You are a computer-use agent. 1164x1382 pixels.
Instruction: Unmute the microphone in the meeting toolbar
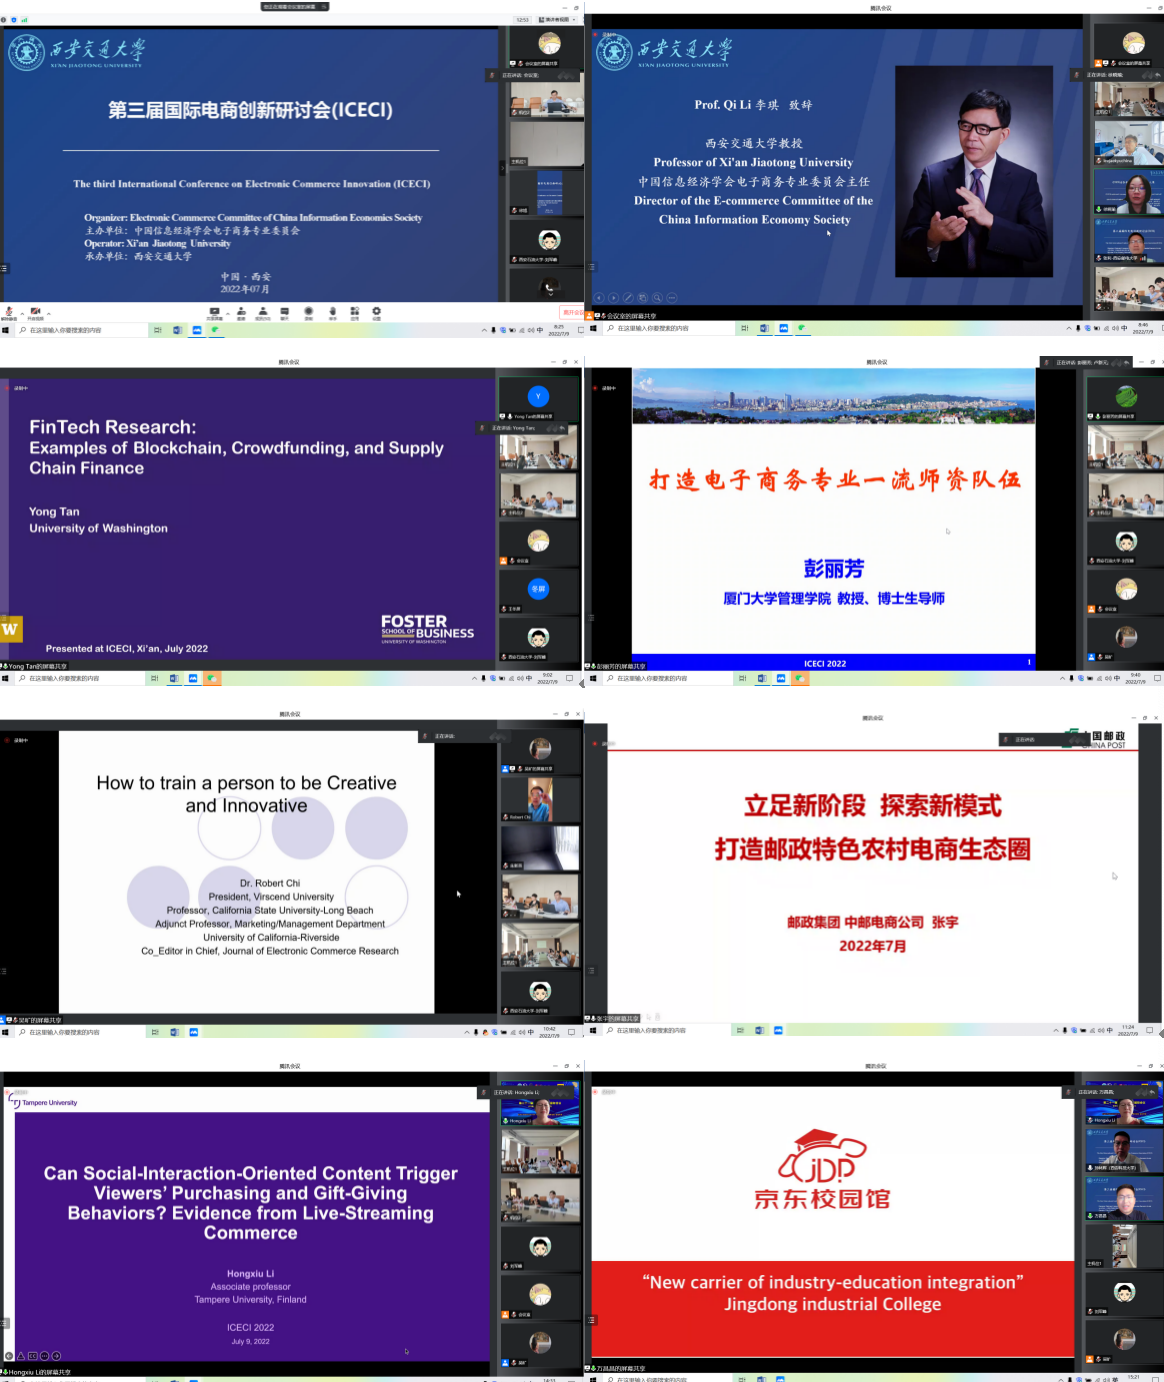[9, 312]
